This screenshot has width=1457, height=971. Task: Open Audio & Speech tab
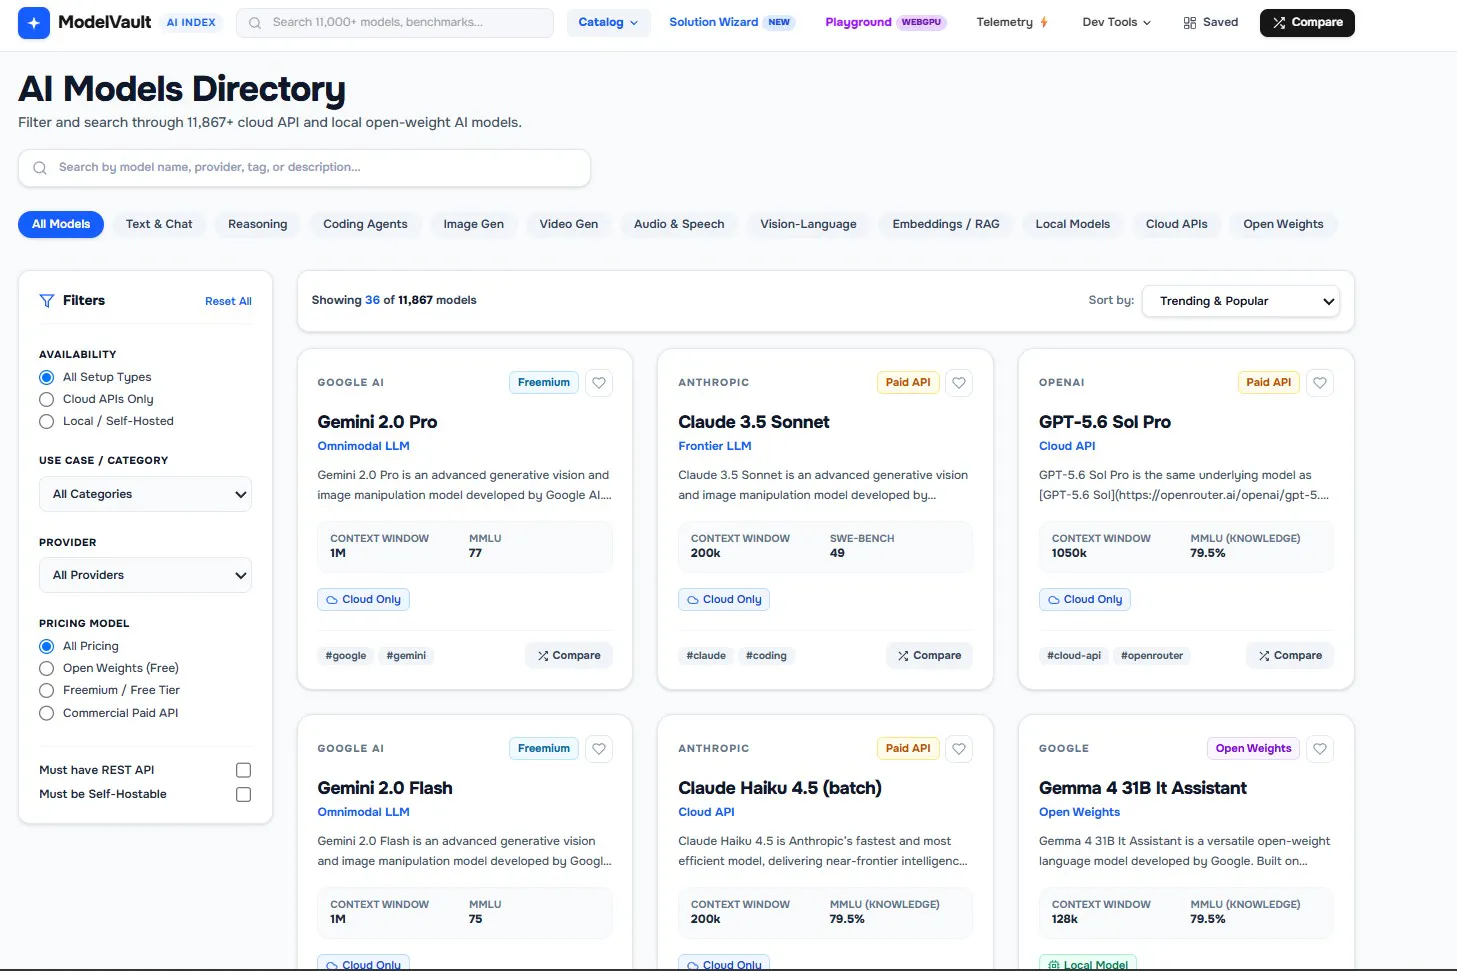coord(679,224)
